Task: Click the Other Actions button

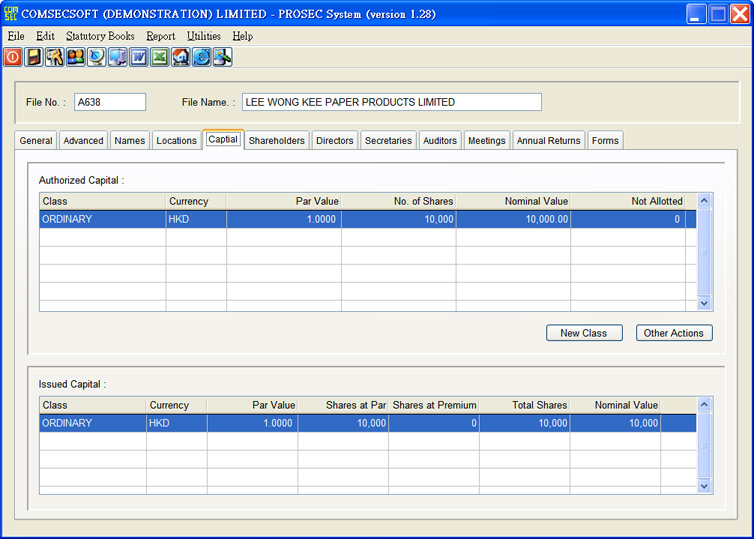Action: click(x=673, y=333)
